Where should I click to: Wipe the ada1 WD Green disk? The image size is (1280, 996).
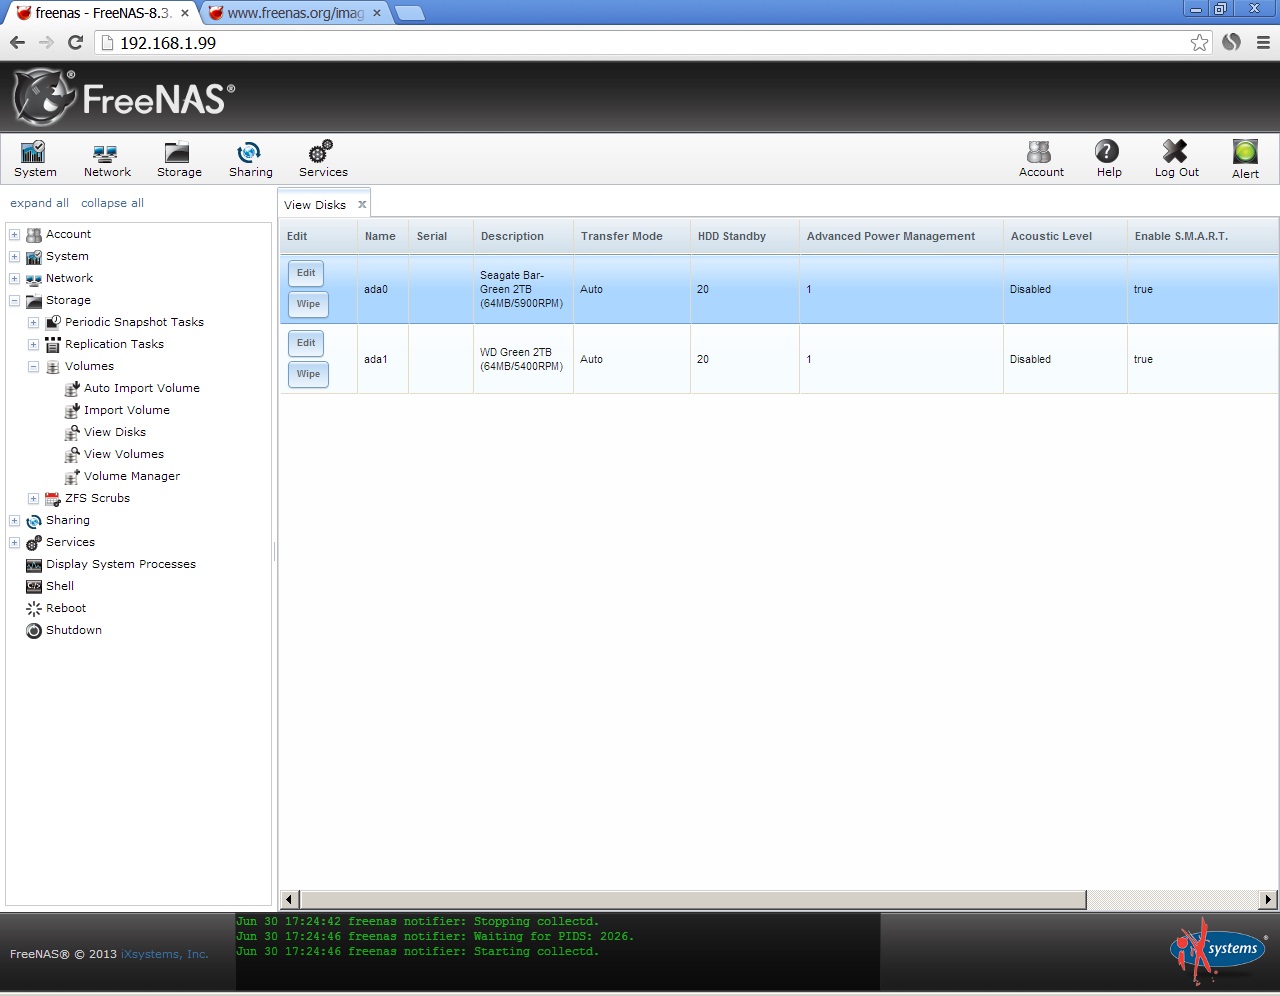[307, 374]
